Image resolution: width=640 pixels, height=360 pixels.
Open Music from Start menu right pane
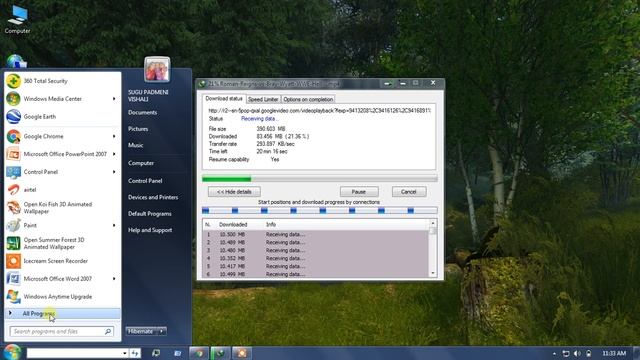coord(136,145)
